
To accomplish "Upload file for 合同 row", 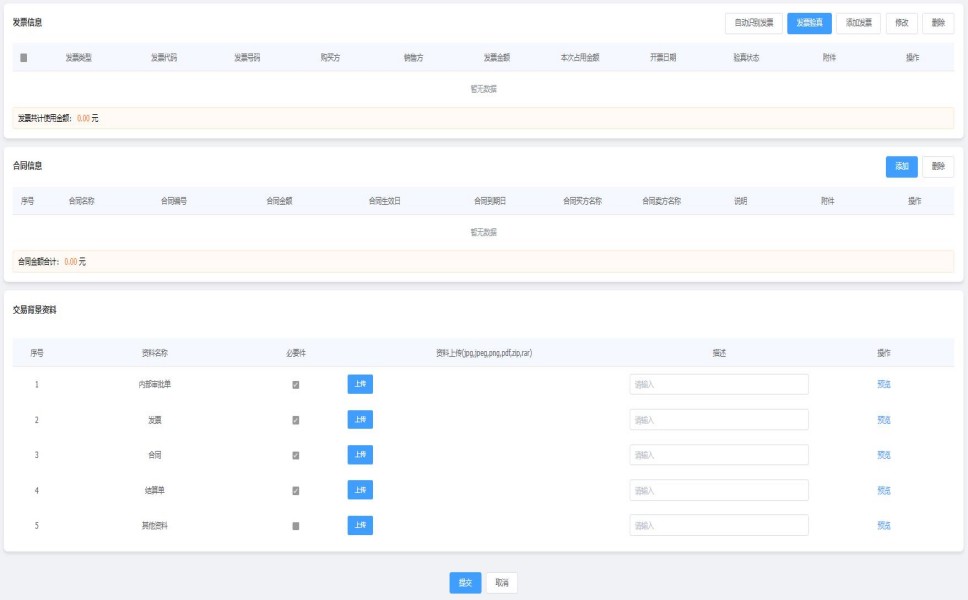I will point(360,455).
